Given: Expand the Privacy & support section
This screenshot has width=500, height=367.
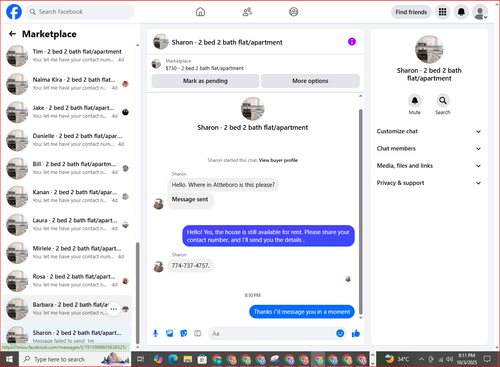Looking at the screenshot, I should 429,183.
